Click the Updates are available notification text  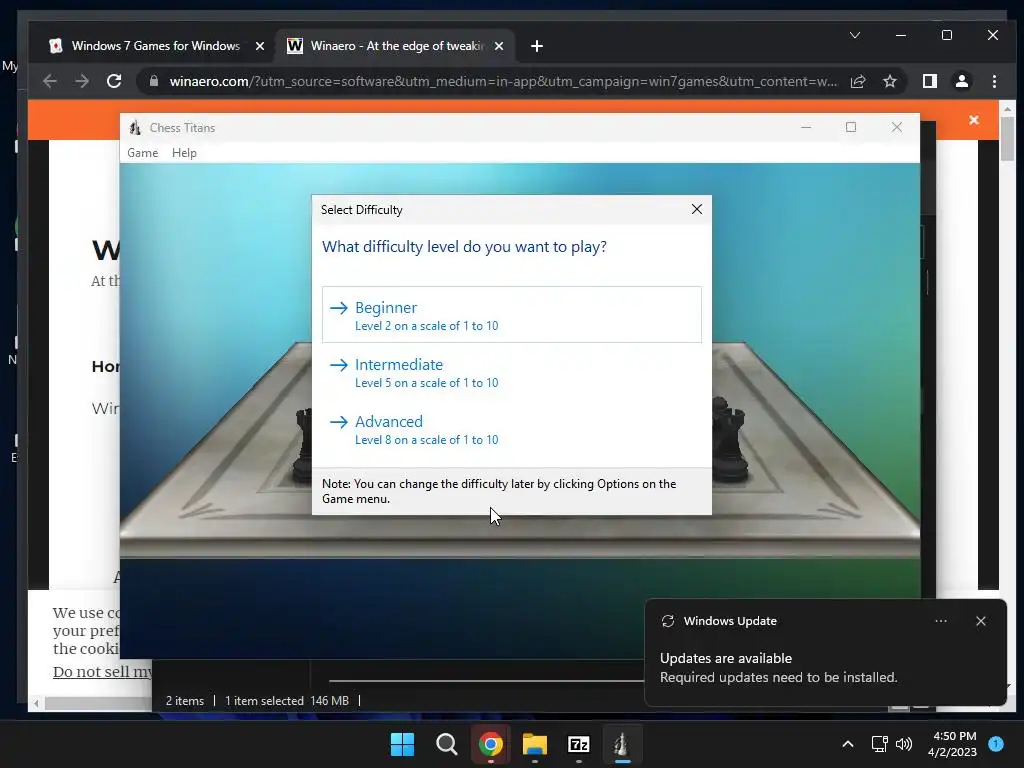[x=726, y=658]
